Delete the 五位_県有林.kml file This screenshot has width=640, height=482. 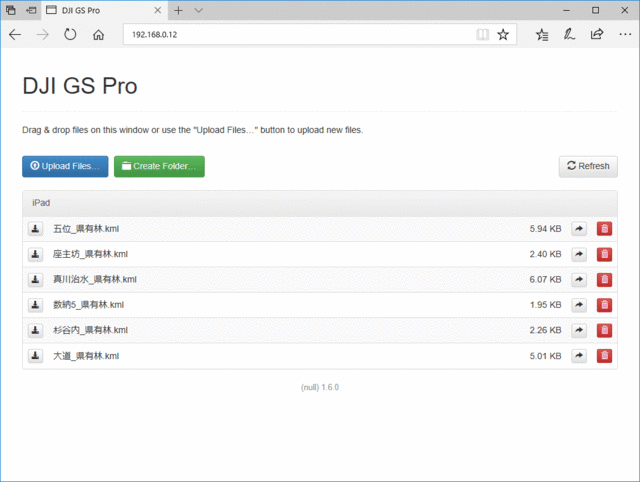[x=604, y=229]
